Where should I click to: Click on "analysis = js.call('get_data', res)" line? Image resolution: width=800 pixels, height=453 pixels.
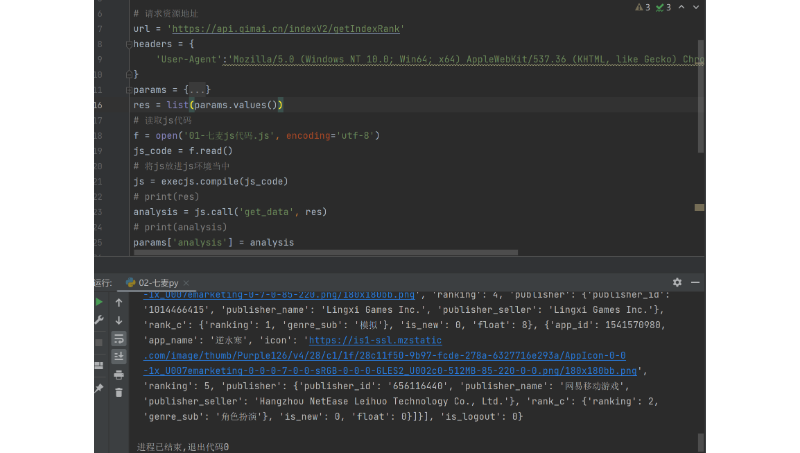point(230,212)
